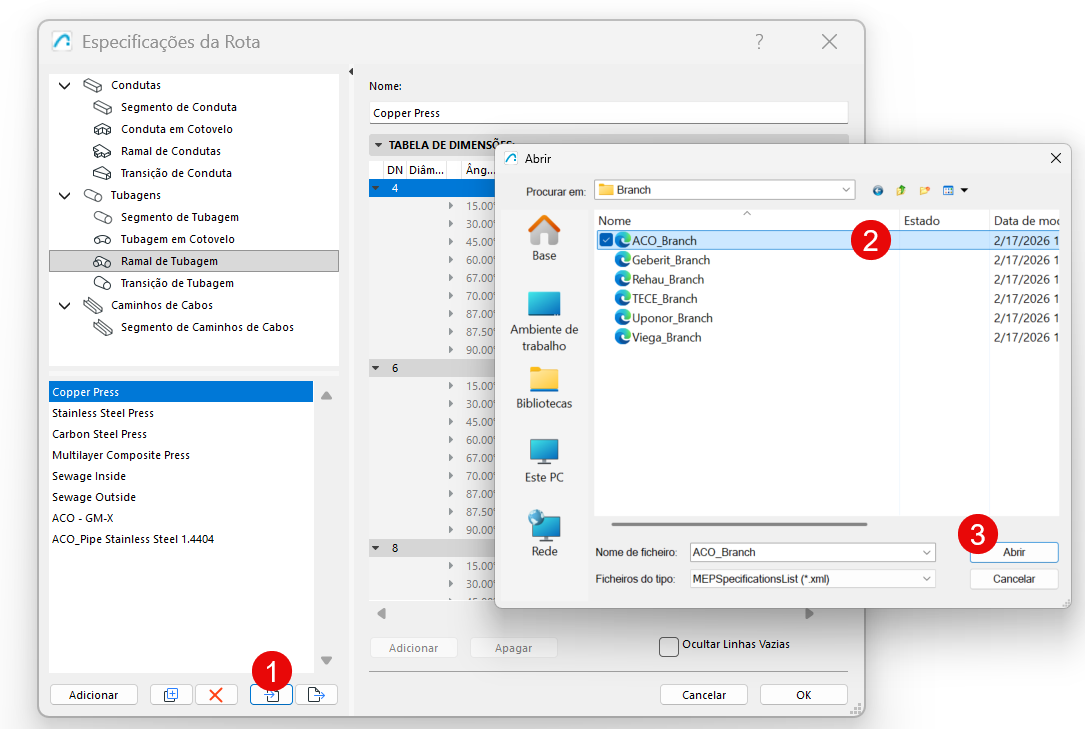1085x729 pixels.
Task: Go back using the blue back arrow icon
Action: [x=877, y=190]
